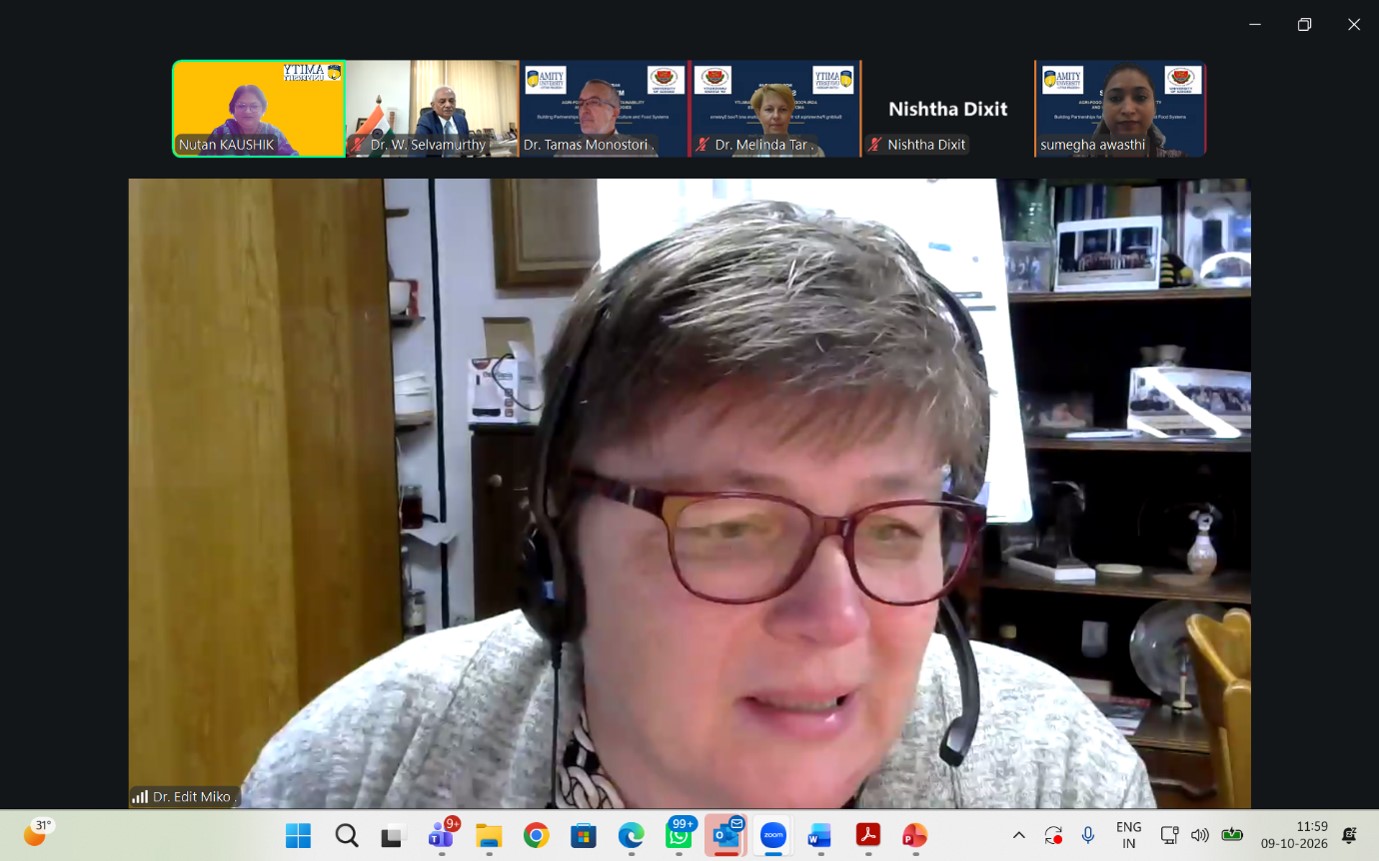The width and height of the screenshot is (1379, 861).
Task: Open the Windows Start menu
Action: [x=298, y=836]
